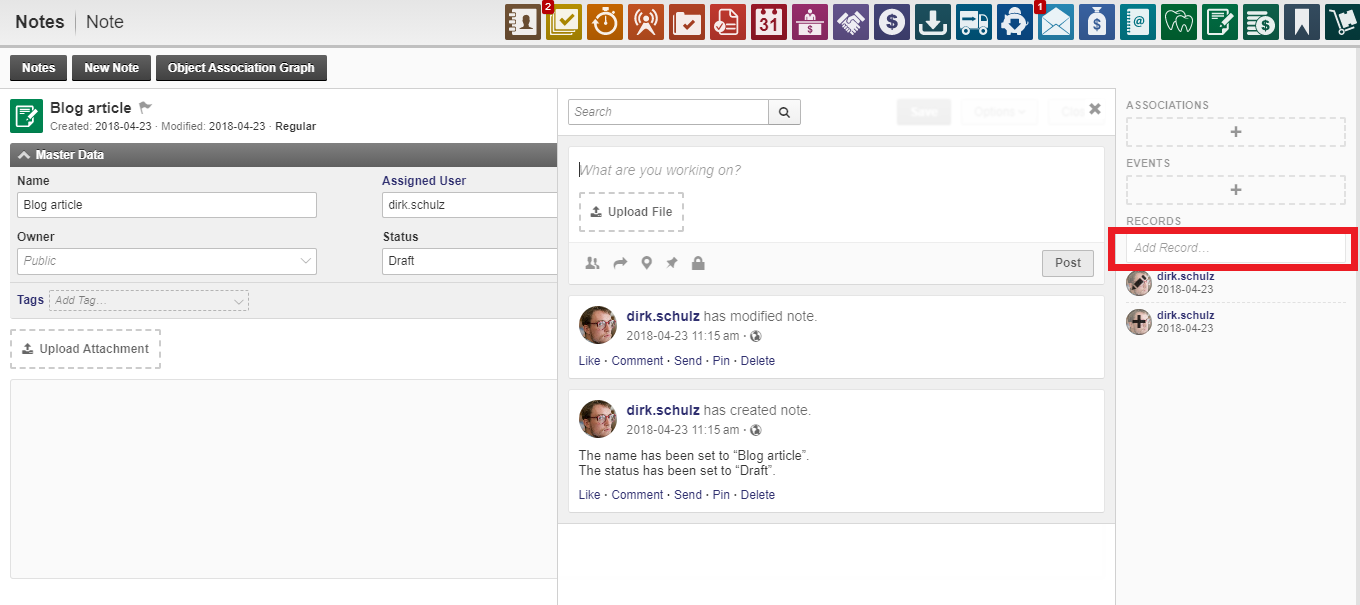Screen dimensions: 1360x605
Task: Open the bookmark icon in top toolbar
Action: (1301, 22)
